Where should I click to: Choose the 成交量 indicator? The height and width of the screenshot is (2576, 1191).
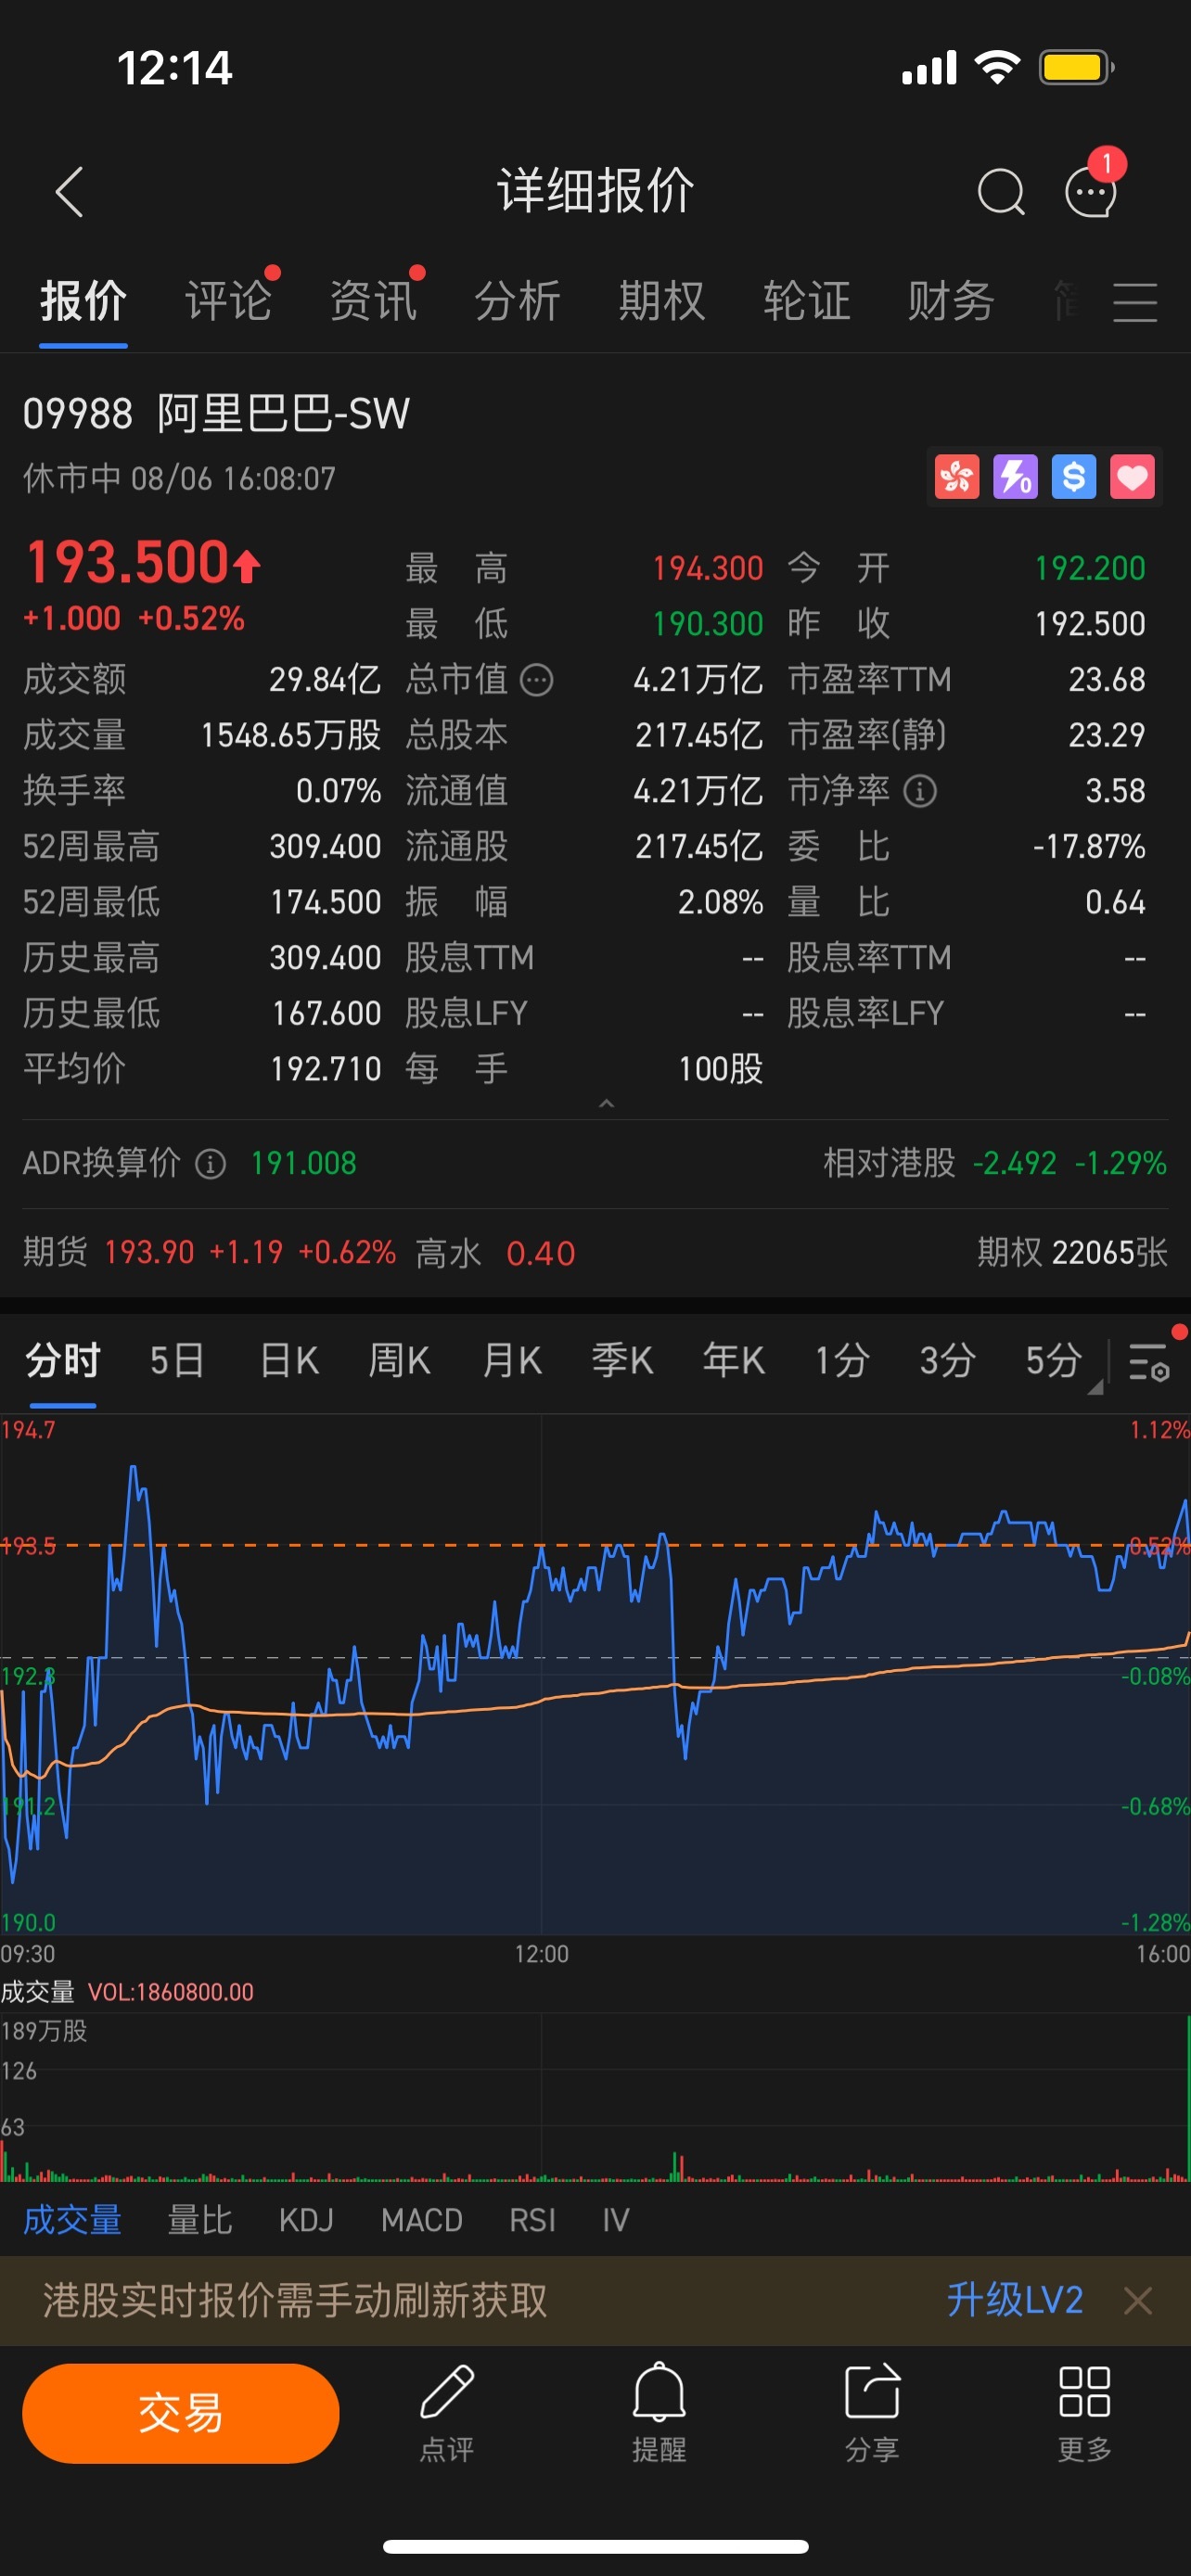72,2220
